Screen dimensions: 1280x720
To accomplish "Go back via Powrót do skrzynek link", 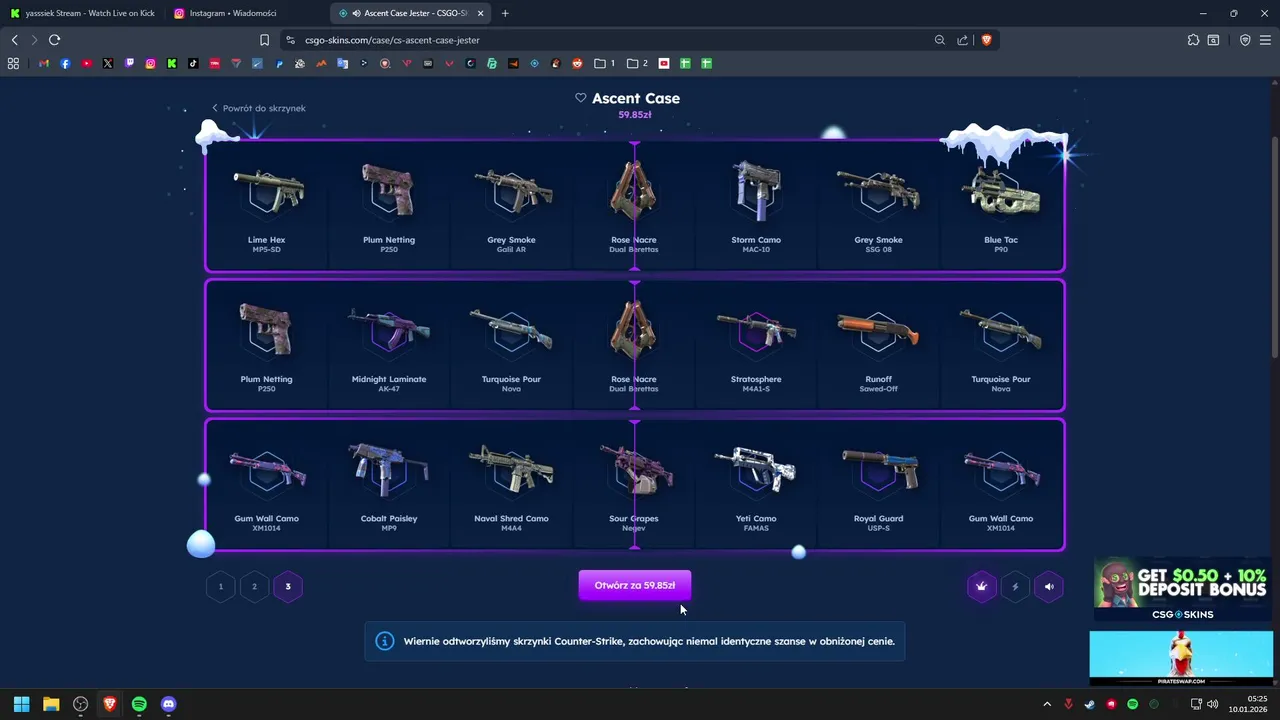I will coord(259,108).
